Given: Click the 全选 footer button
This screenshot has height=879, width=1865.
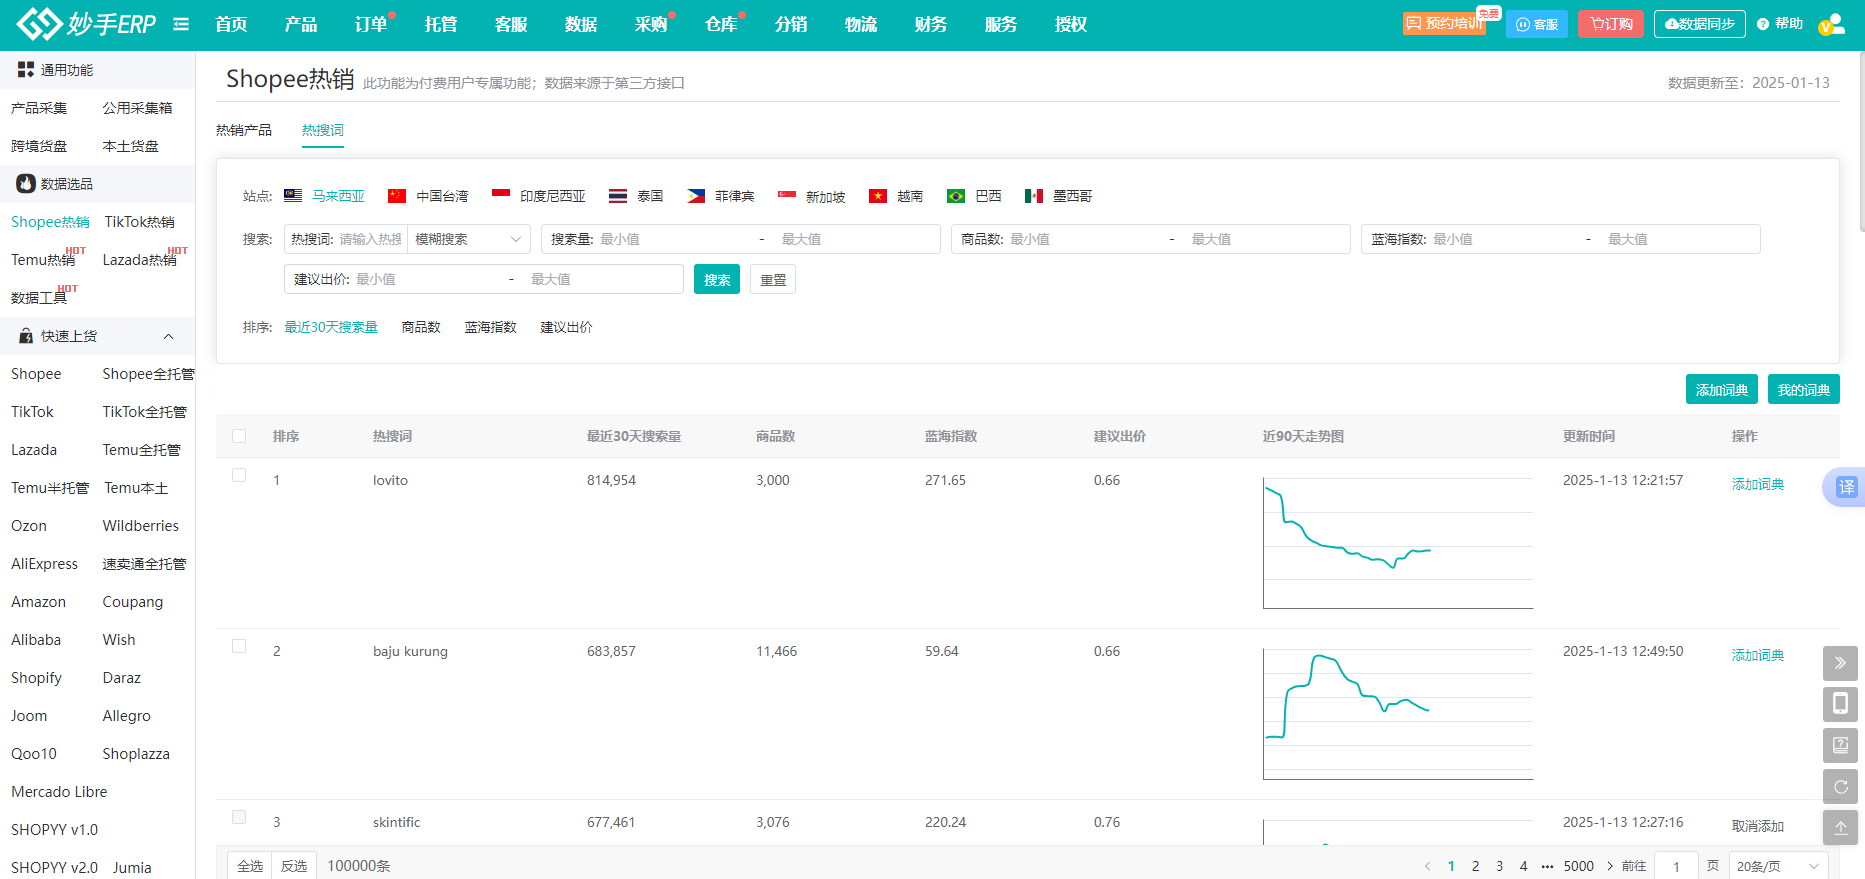Looking at the screenshot, I should click(250, 866).
